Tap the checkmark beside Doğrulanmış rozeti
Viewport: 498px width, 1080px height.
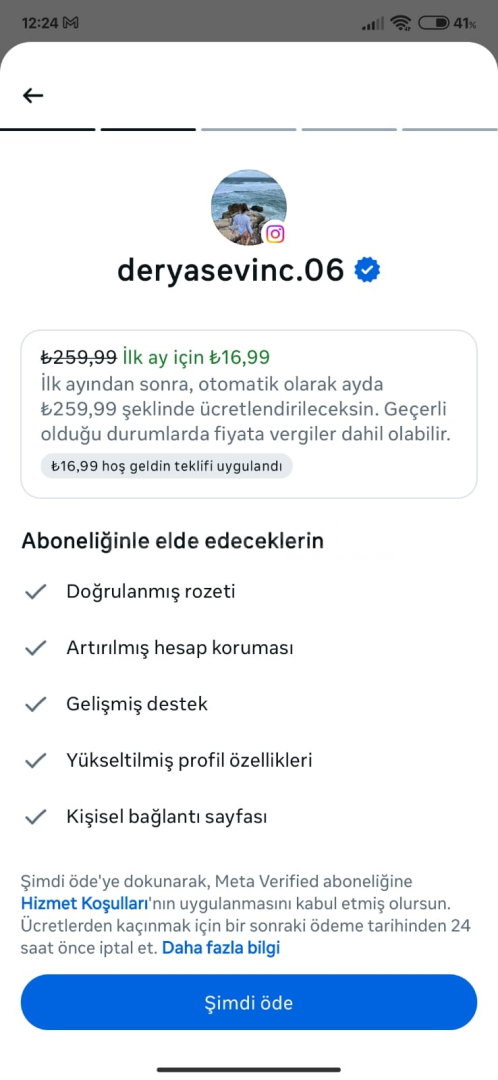click(35, 592)
